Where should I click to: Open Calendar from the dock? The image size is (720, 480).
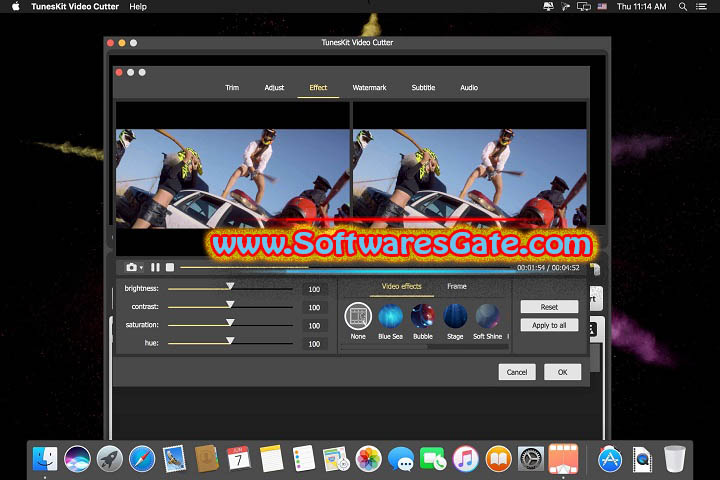tap(239, 458)
